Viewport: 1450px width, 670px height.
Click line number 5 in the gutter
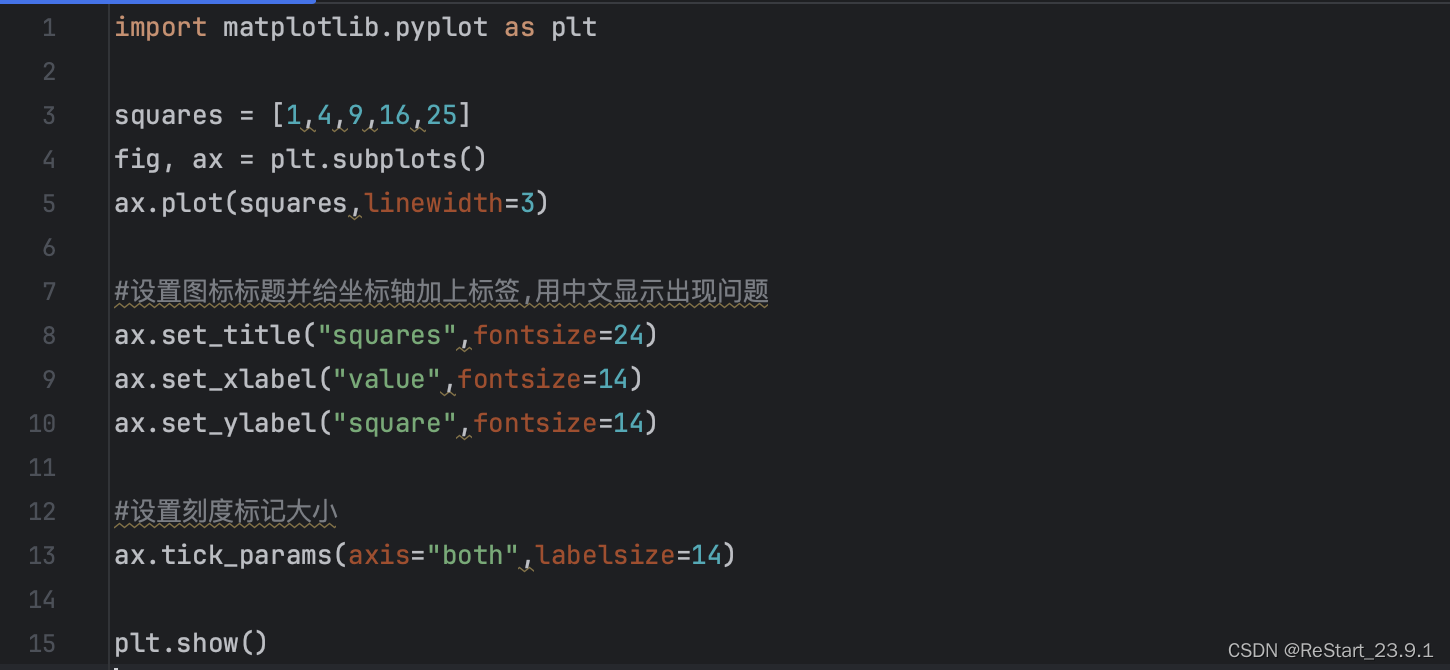pyautogui.click(x=49, y=204)
